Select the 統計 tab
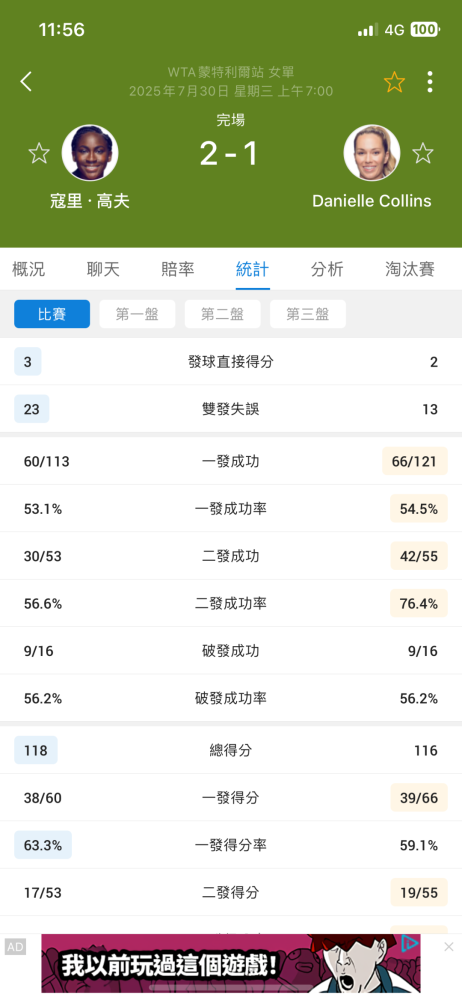 253,269
